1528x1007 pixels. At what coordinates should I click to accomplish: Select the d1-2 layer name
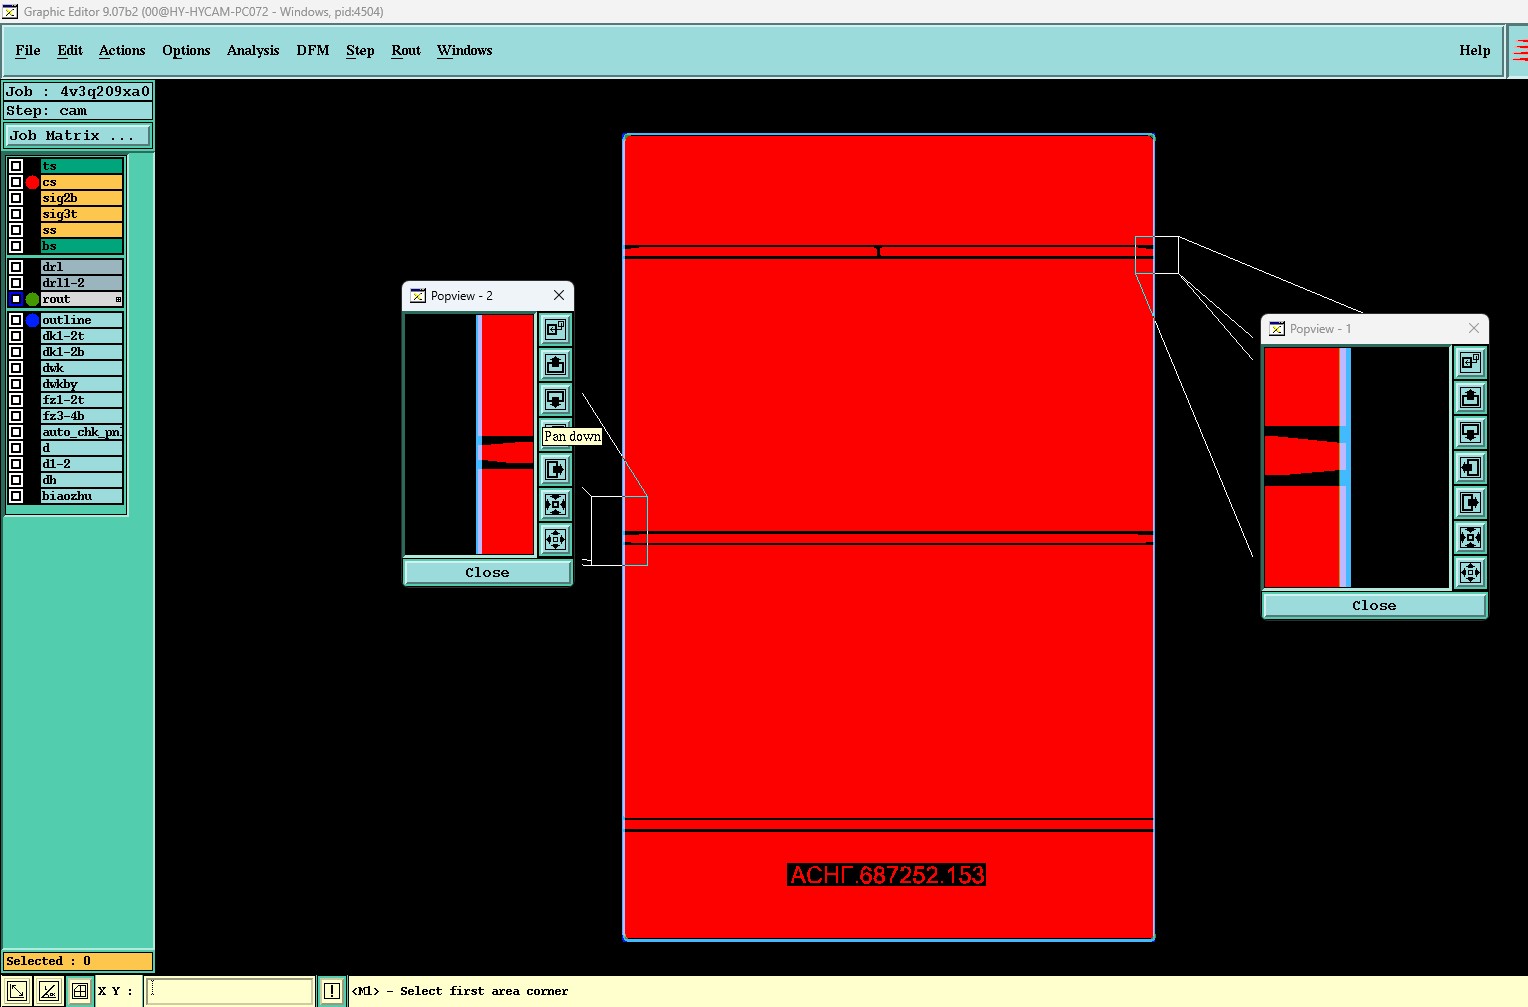pos(82,464)
